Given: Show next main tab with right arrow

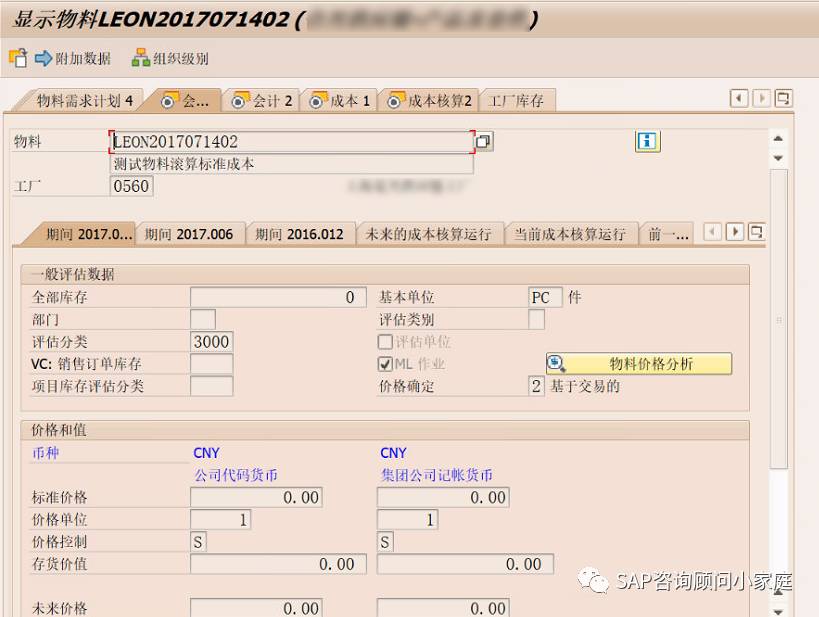Looking at the screenshot, I should pos(762,98).
